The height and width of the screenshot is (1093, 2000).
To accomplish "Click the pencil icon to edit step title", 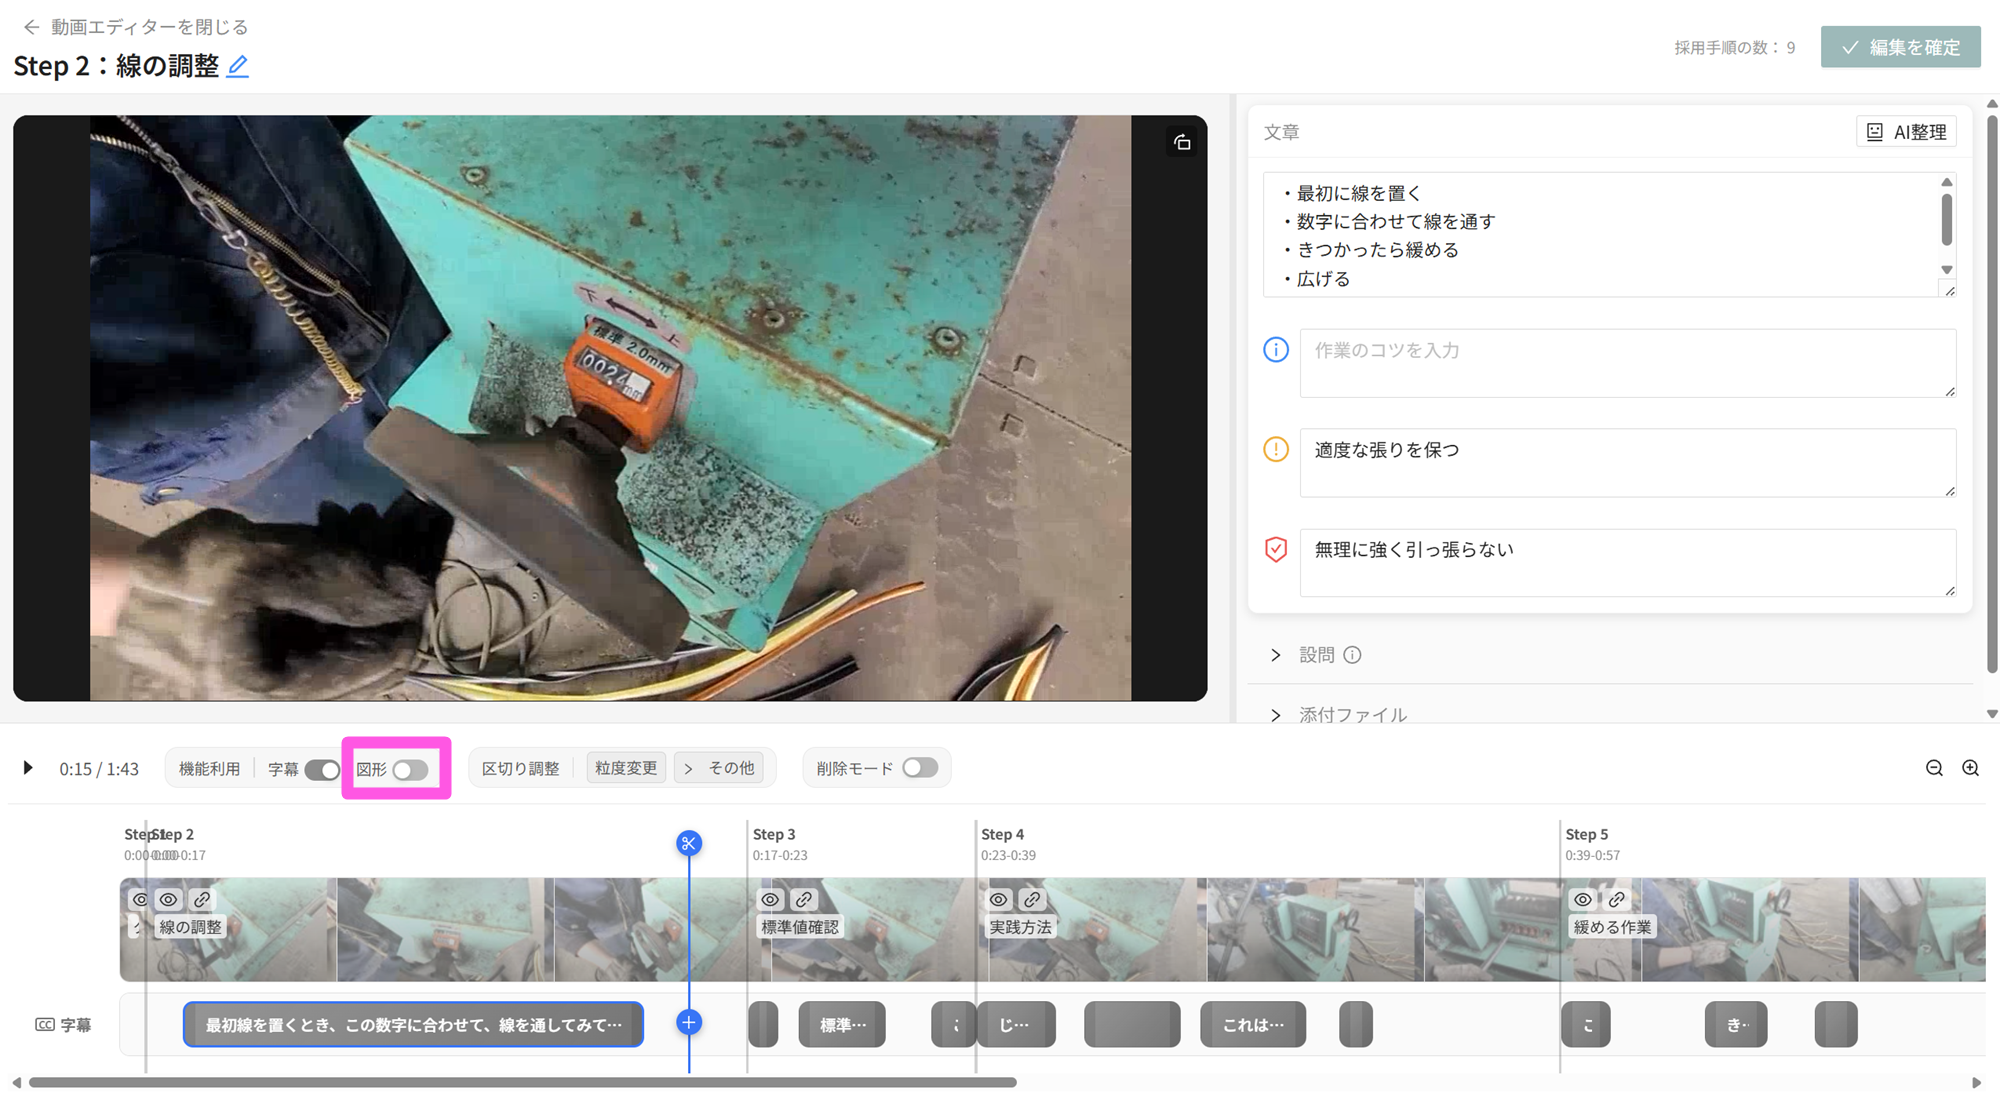I will tap(237, 66).
